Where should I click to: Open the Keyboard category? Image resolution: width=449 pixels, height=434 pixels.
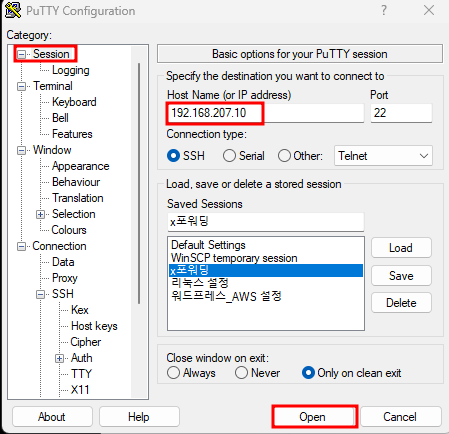click(74, 102)
